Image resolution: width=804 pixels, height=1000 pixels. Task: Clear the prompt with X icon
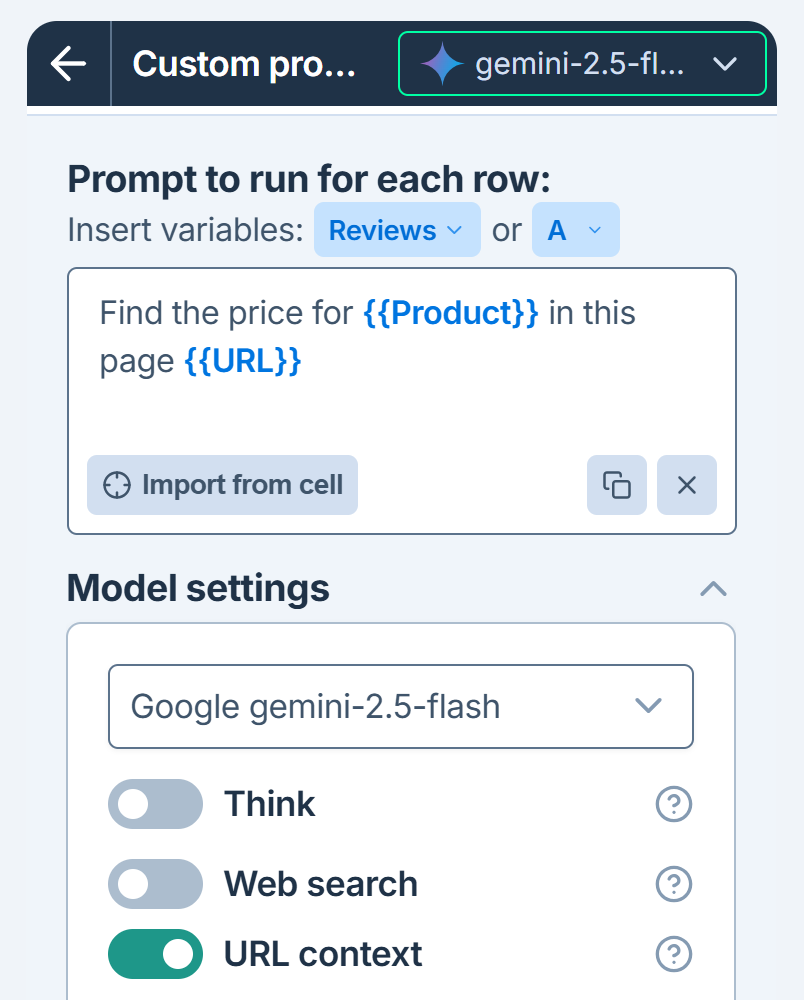(x=686, y=485)
